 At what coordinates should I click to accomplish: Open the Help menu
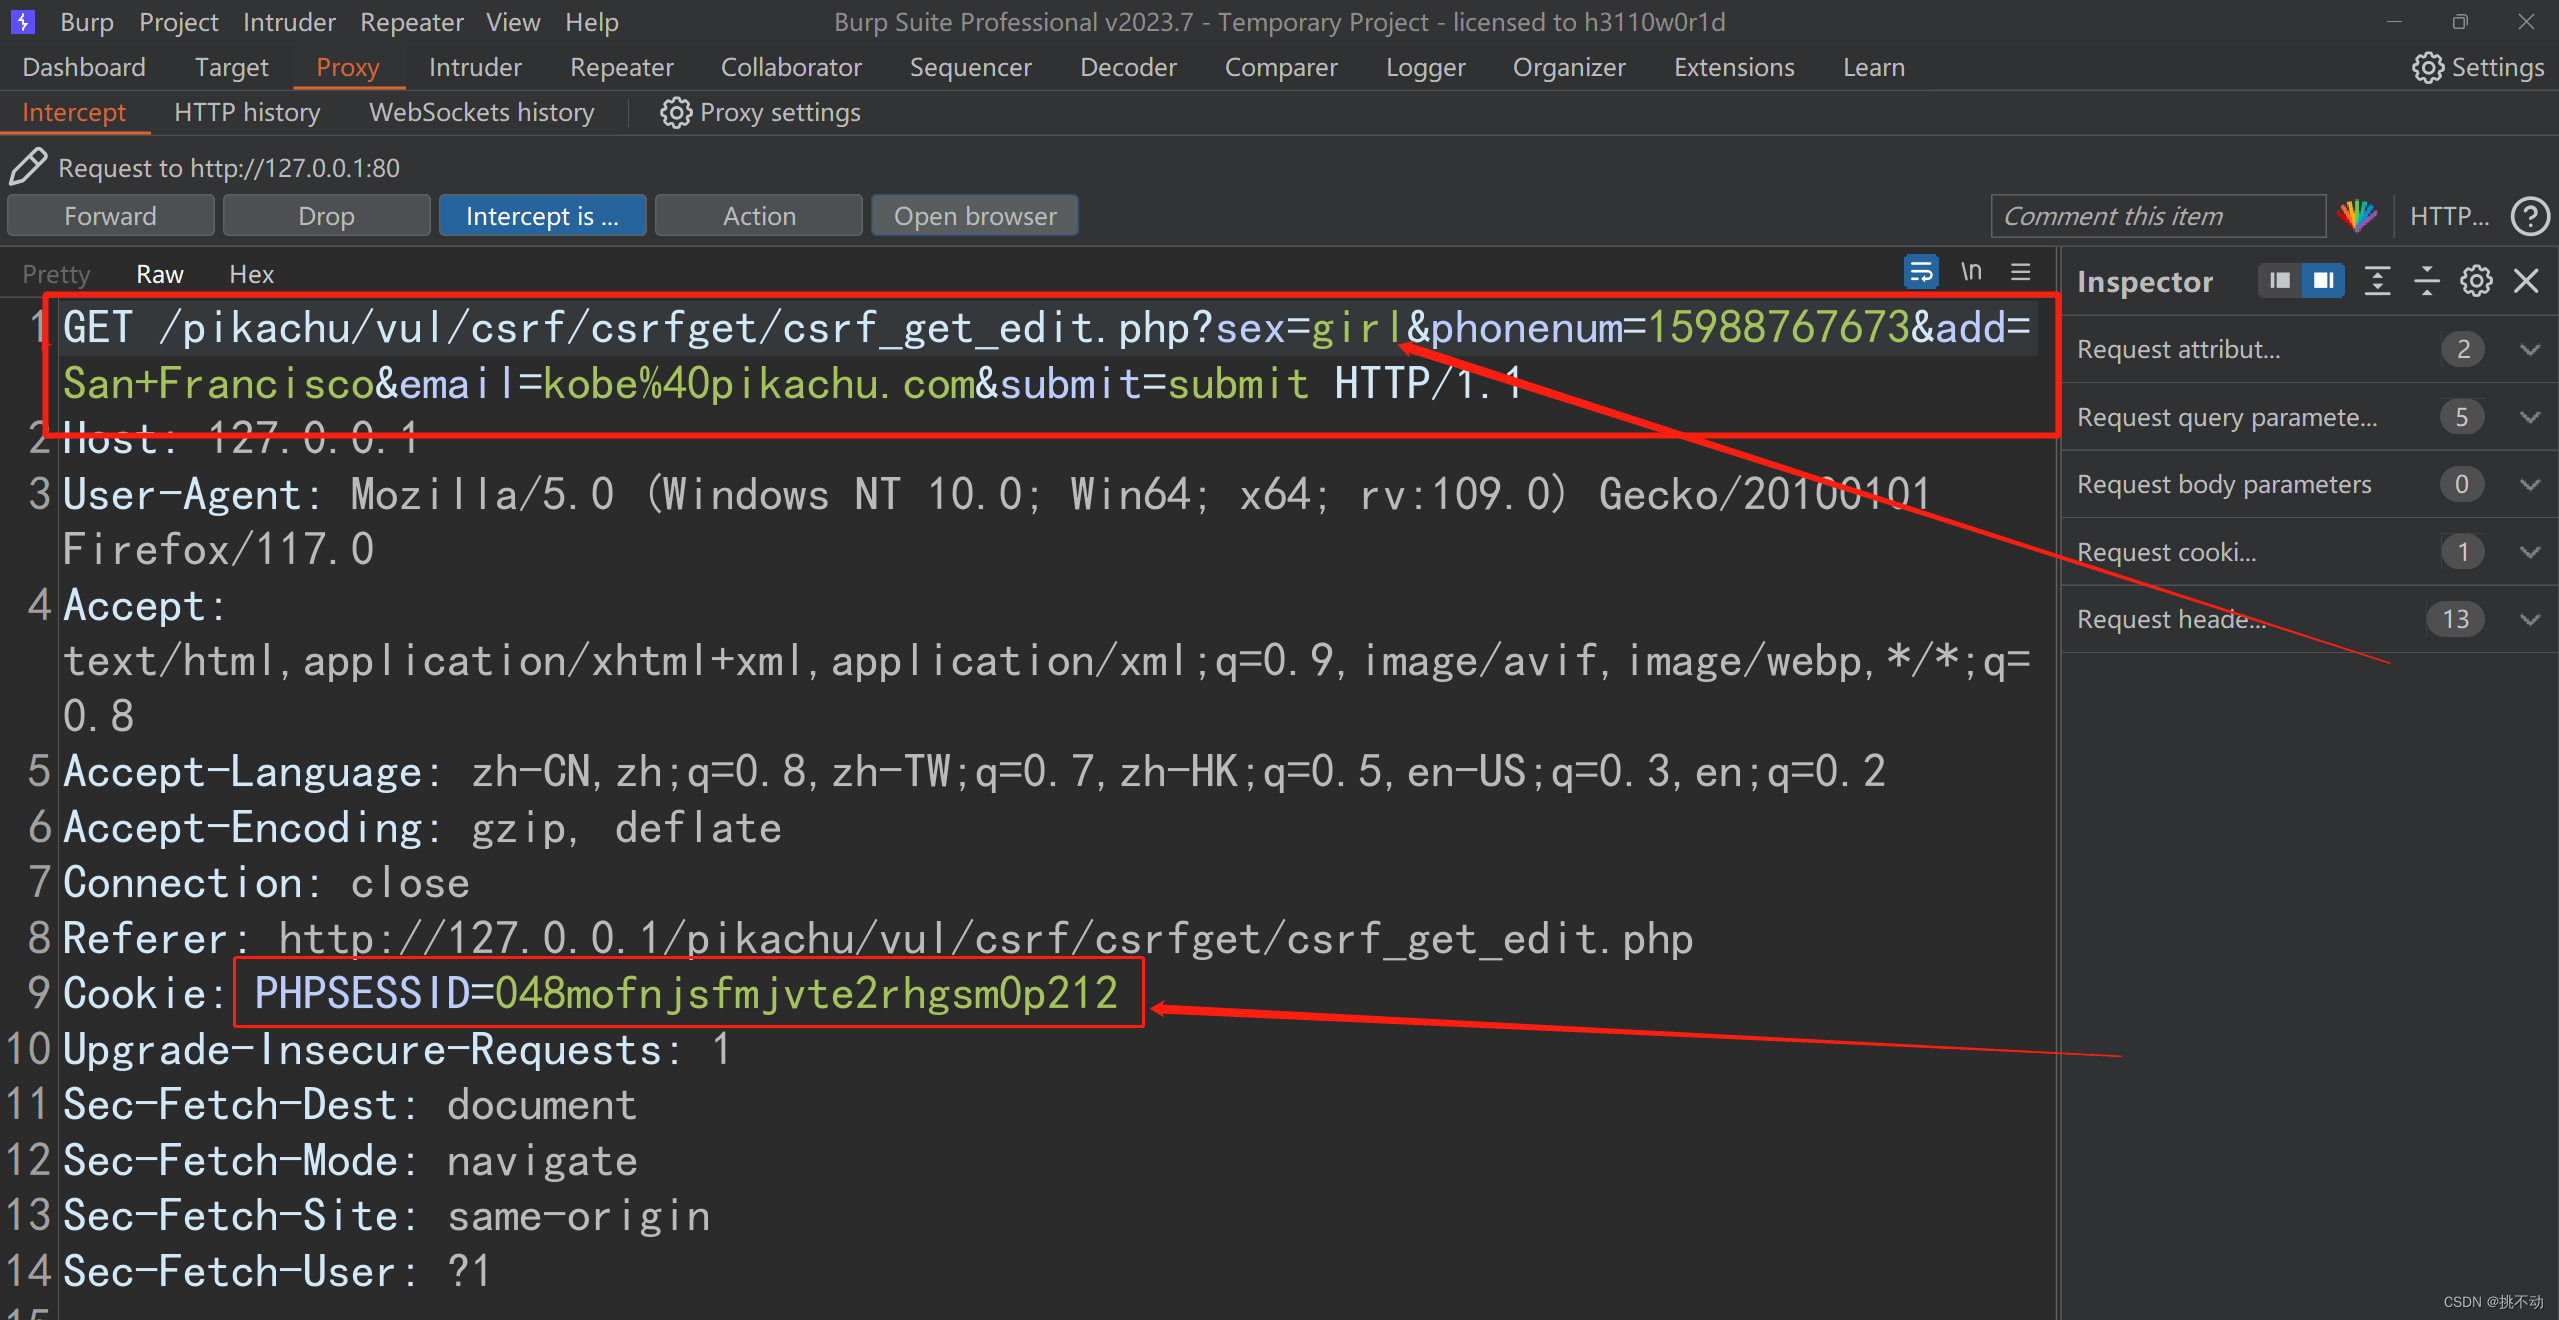tap(592, 22)
